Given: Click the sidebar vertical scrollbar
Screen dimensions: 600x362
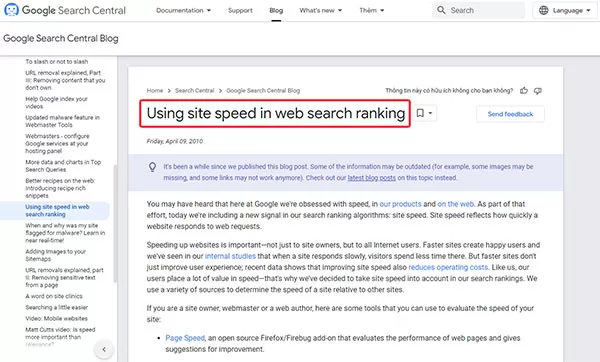Looking at the screenshot, I should tap(115, 224).
